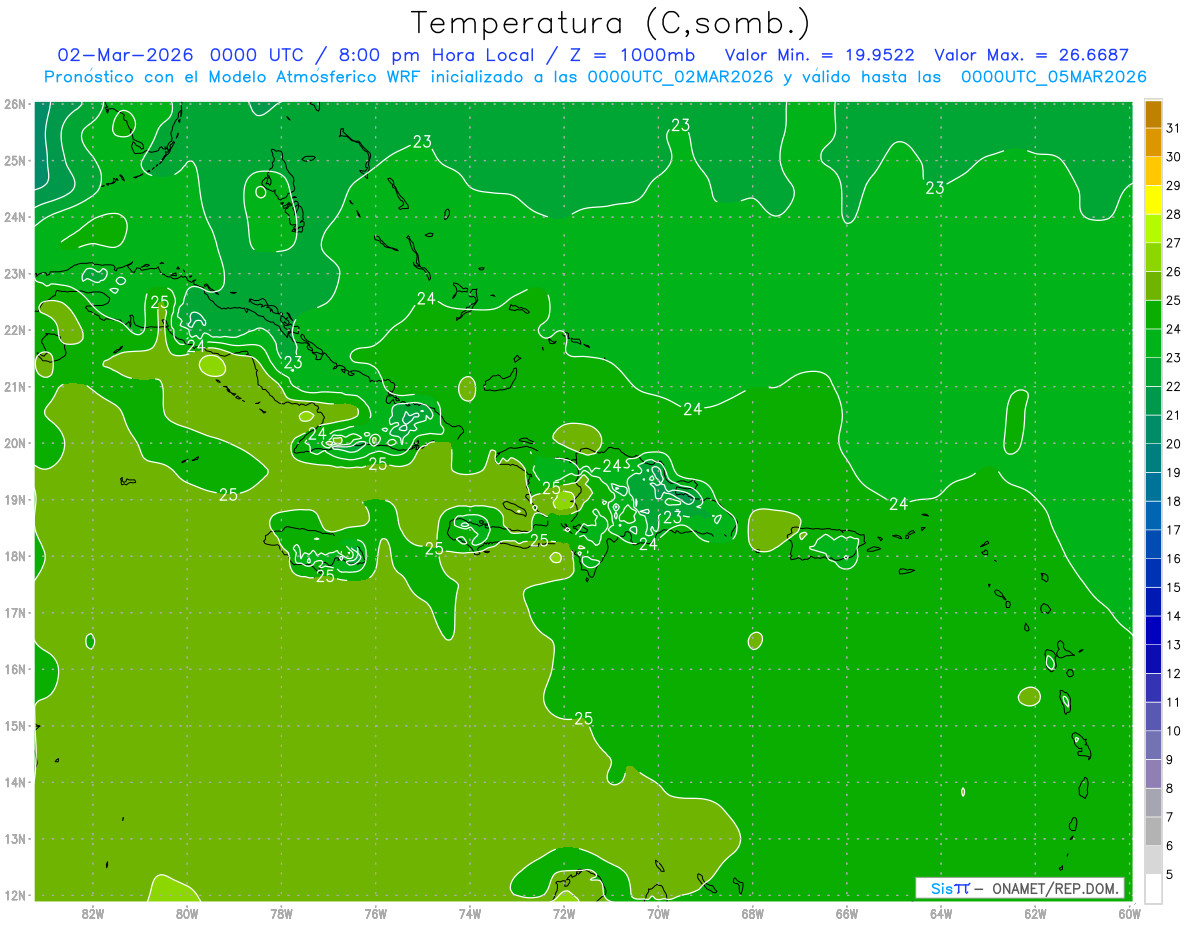
Task: Click the color scale label 16
Action: [x=1173, y=558]
